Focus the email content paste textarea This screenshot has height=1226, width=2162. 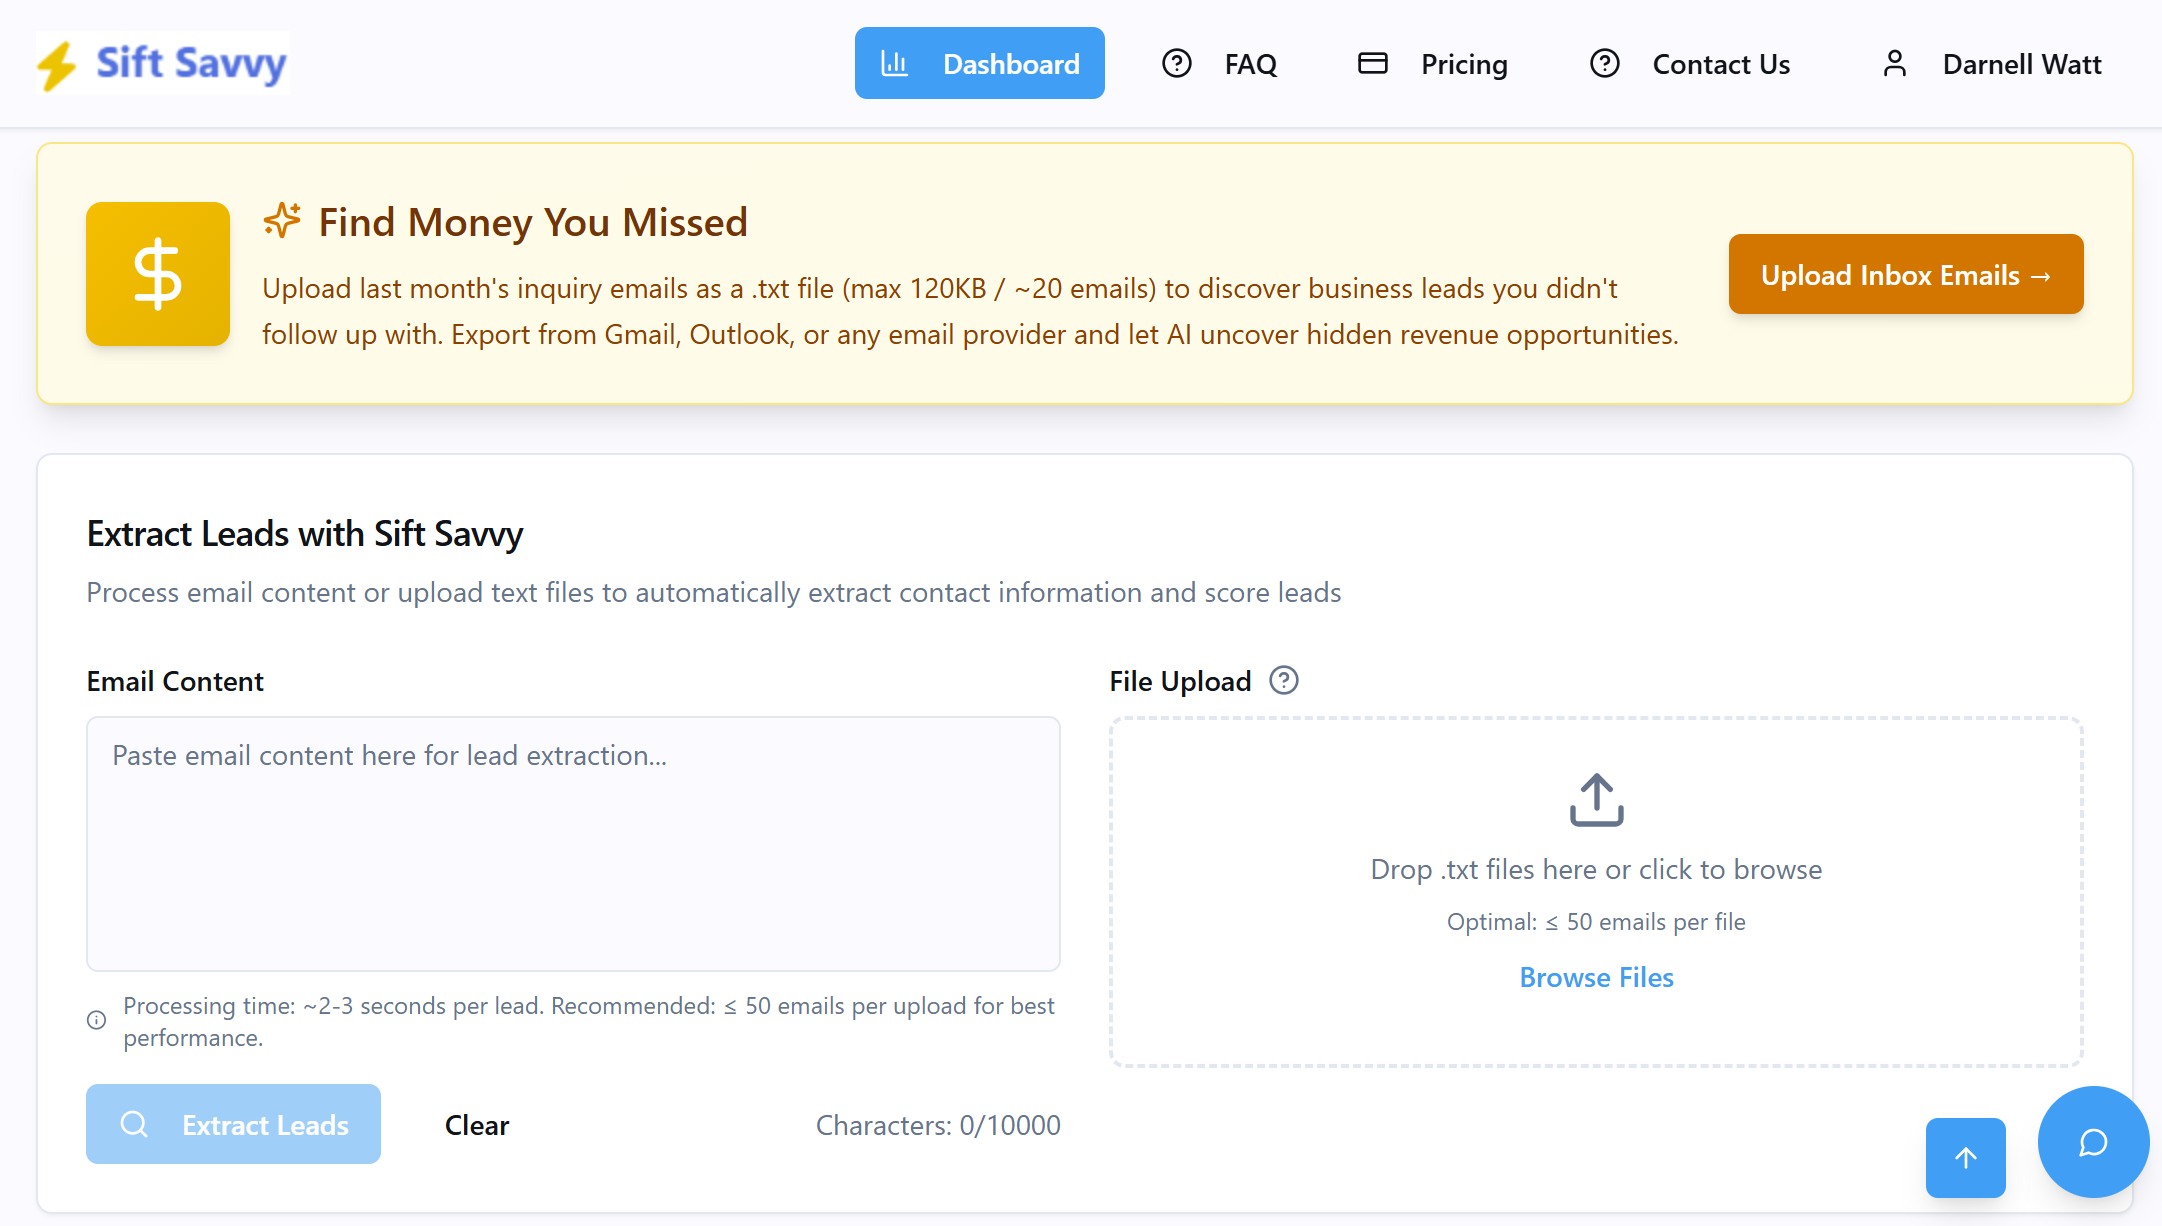(x=573, y=843)
